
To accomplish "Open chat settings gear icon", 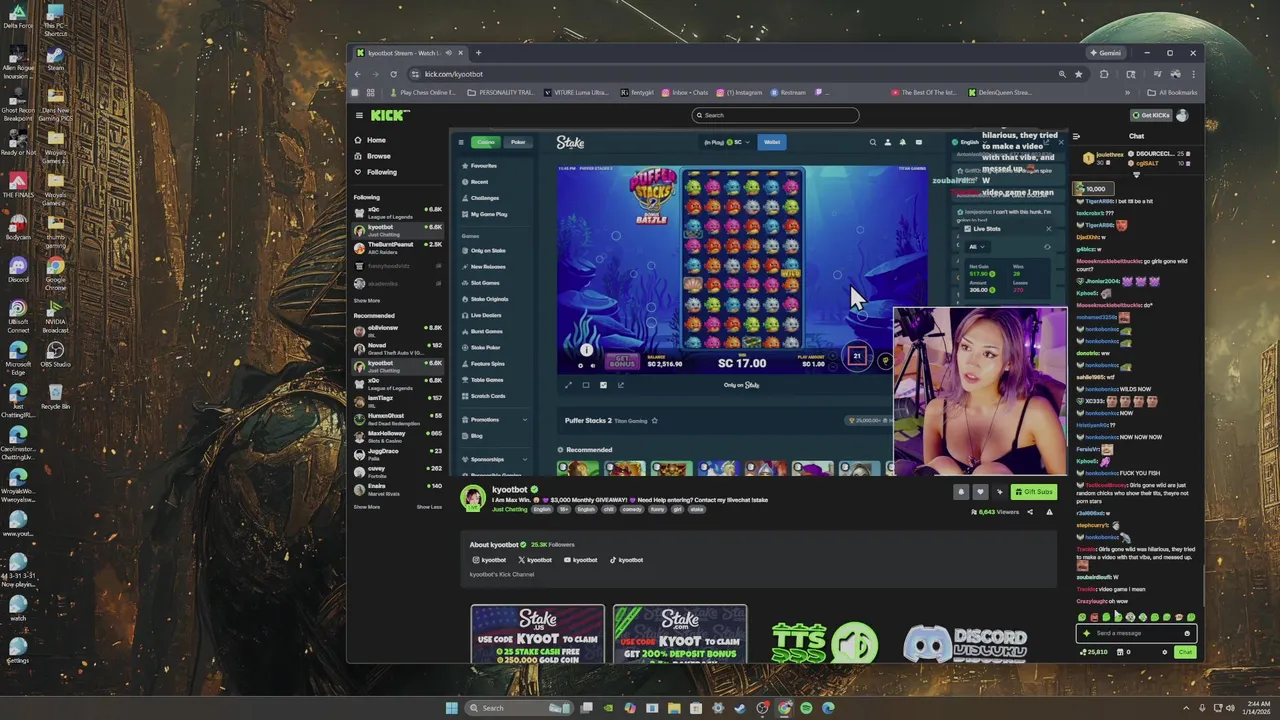I will point(1164,652).
